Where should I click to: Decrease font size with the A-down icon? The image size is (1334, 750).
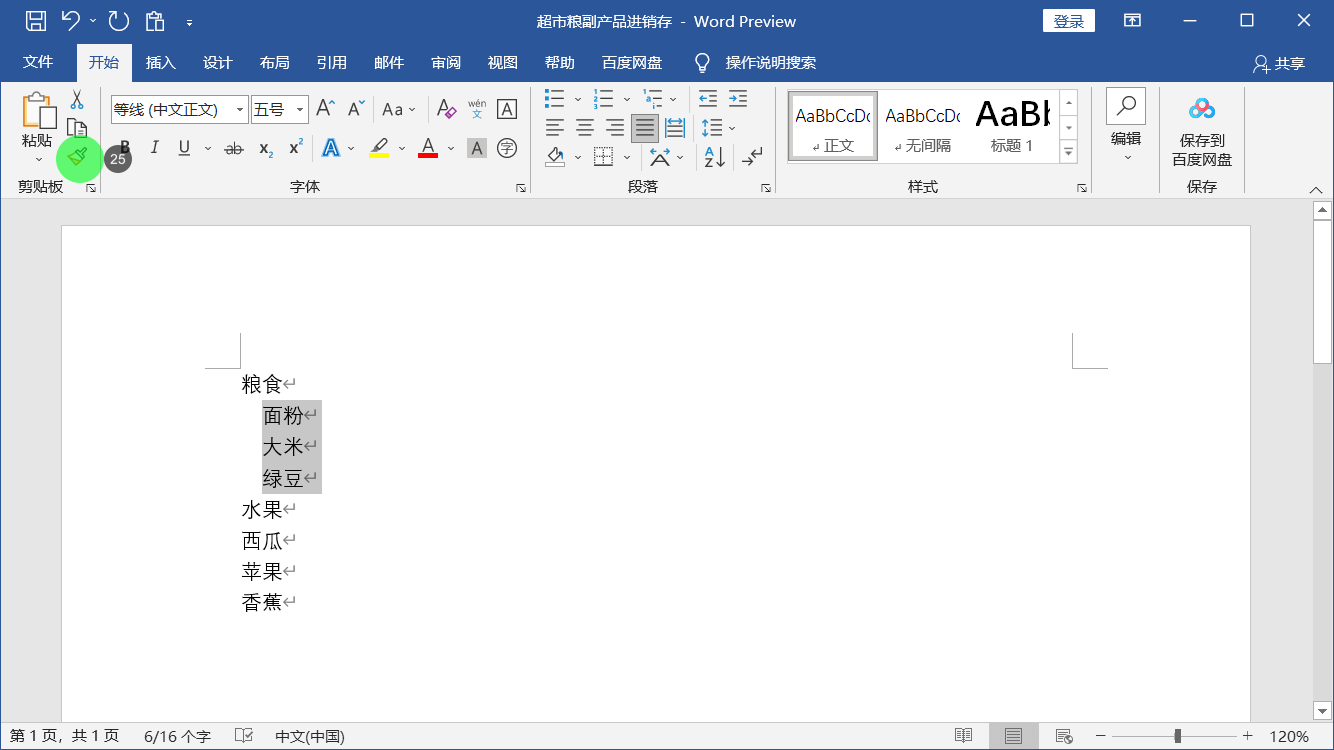click(356, 109)
